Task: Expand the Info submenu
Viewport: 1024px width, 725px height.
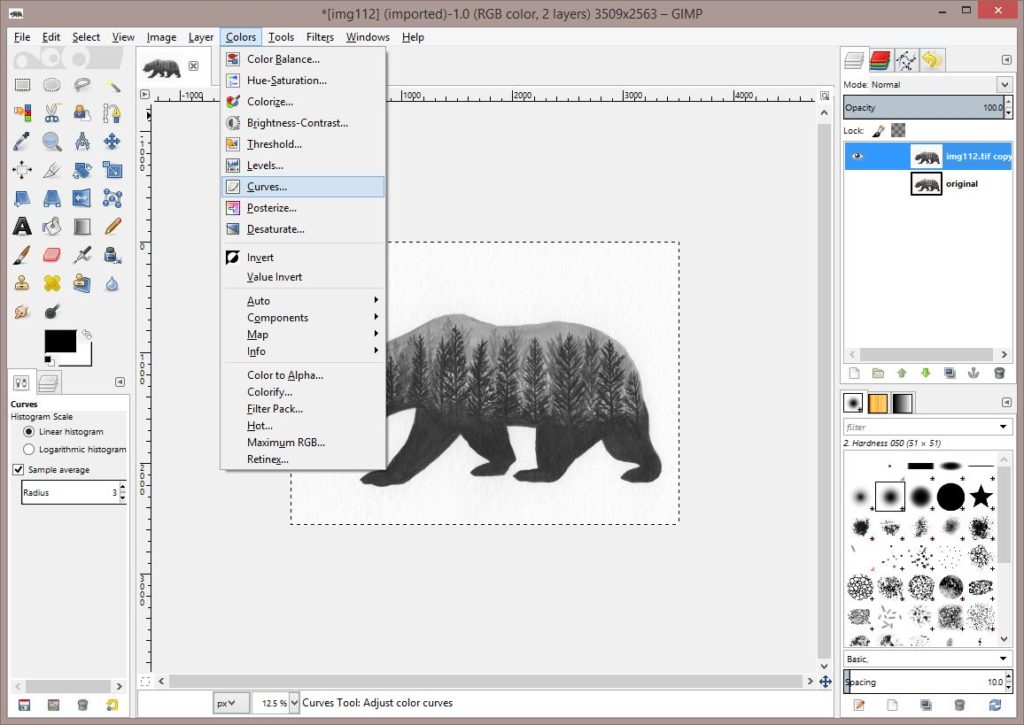Action: 303,351
